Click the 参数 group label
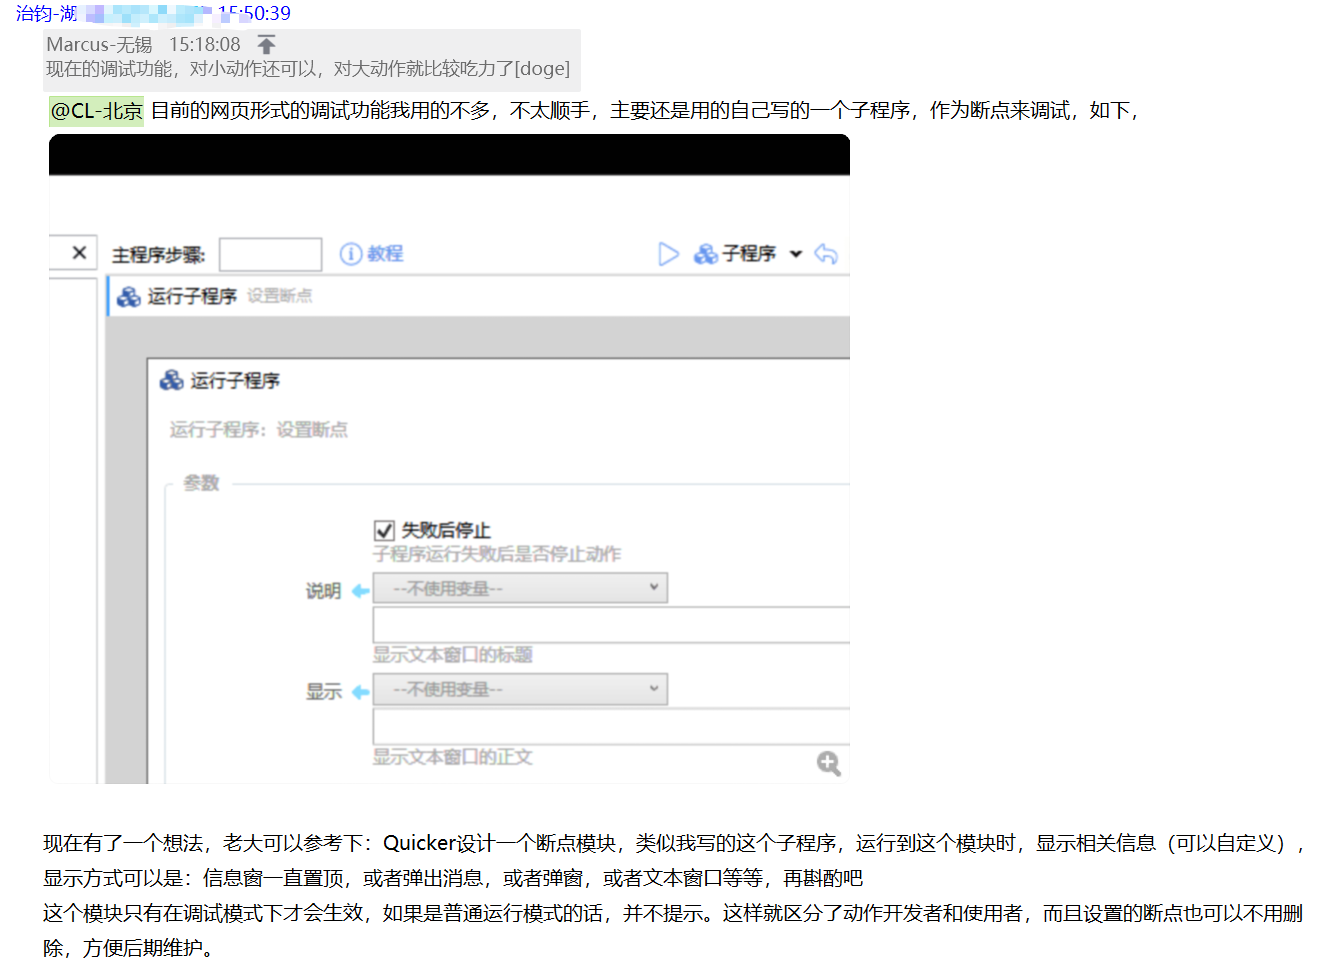The image size is (1331, 964). click(201, 483)
